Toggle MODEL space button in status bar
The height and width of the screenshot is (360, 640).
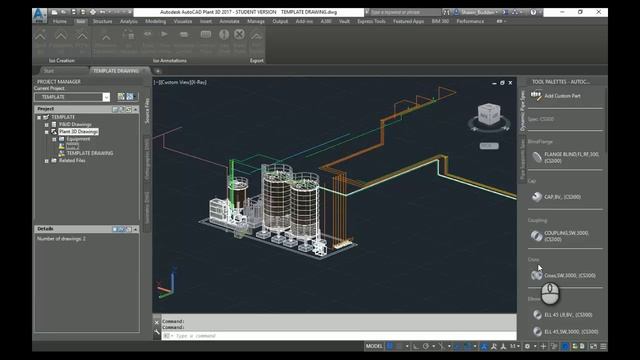tap(374, 347)
